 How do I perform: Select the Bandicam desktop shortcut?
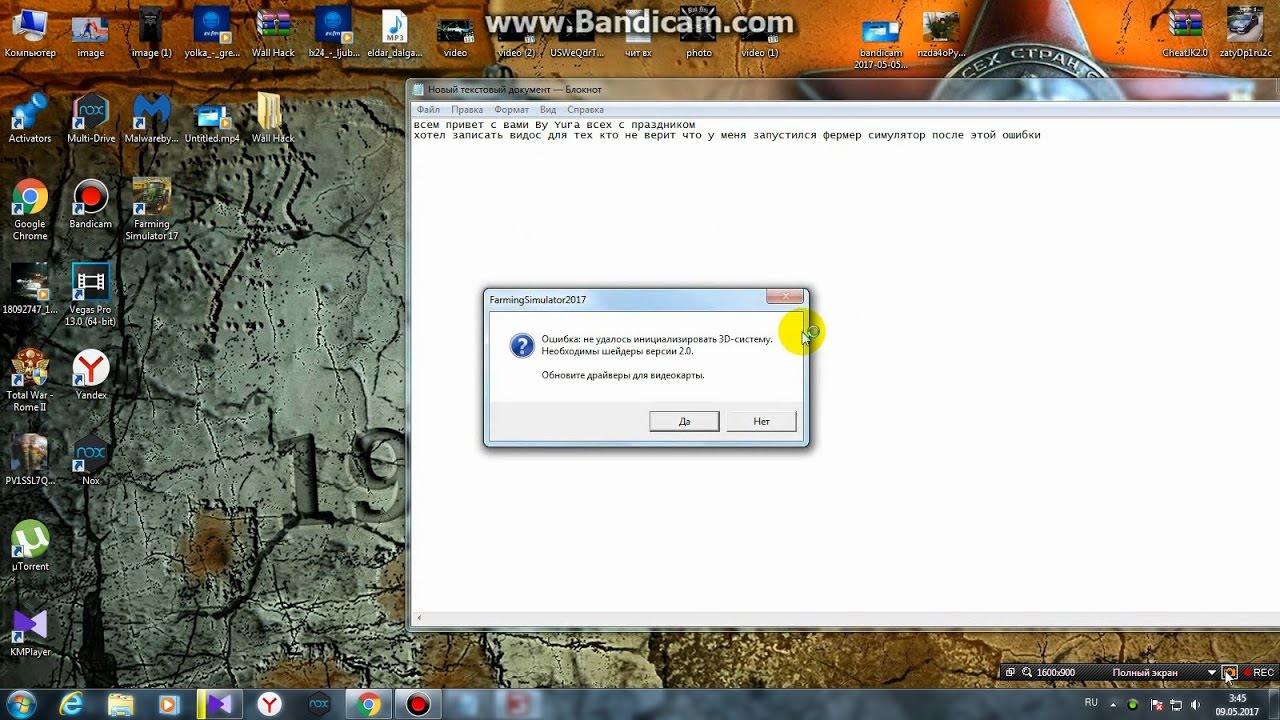(x=91, y=204)
